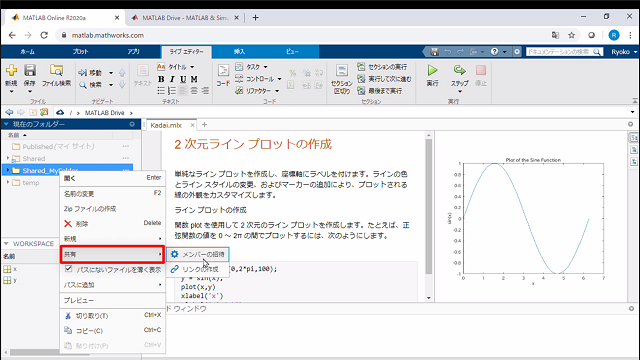Add a new editor document tab
The height and width of the screenshot is (360, 640).
[x=204, y=125]
